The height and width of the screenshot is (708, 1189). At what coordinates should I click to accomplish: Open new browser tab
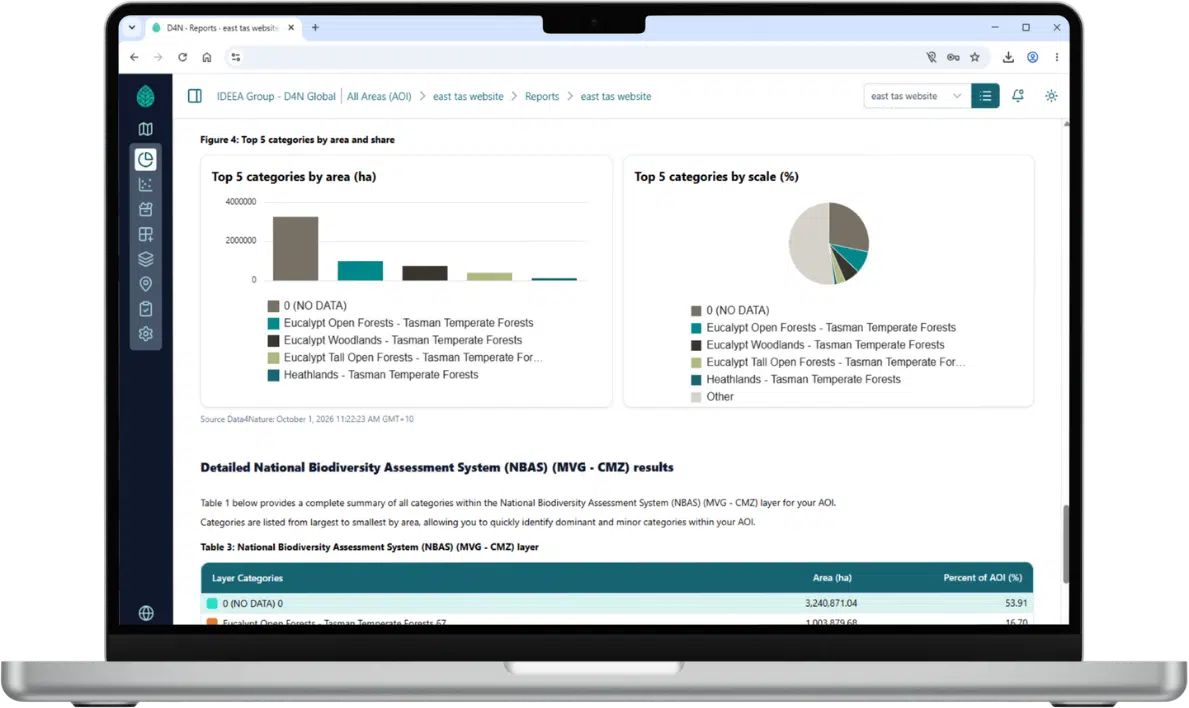[315, 27]
